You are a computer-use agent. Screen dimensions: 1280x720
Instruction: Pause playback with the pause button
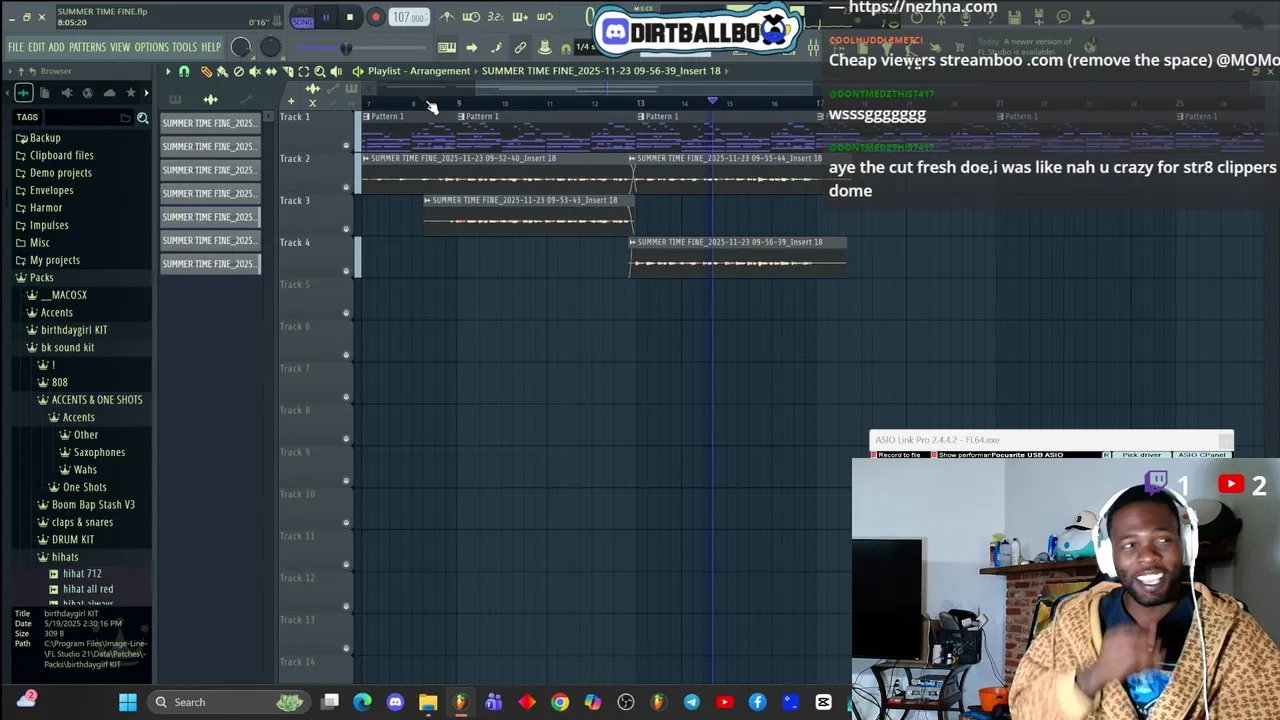pos(326,17)
